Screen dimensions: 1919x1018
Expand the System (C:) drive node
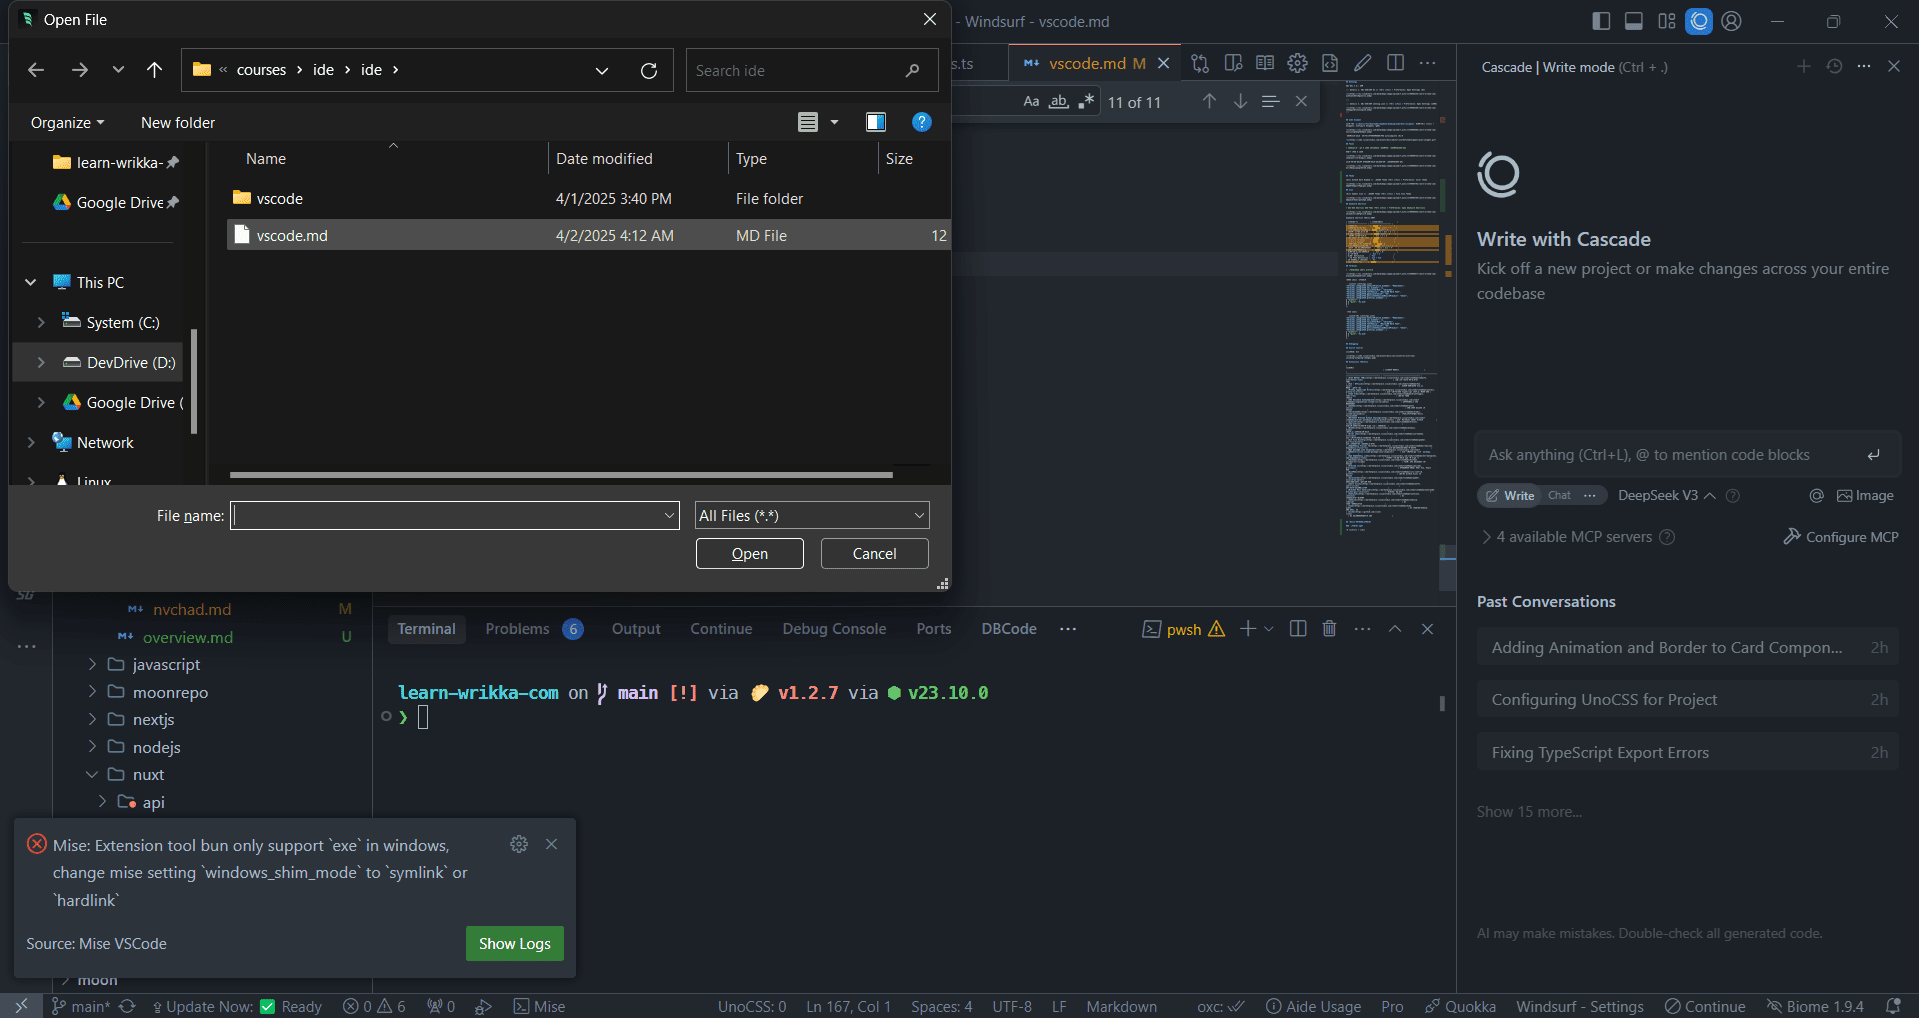point(41,322)
